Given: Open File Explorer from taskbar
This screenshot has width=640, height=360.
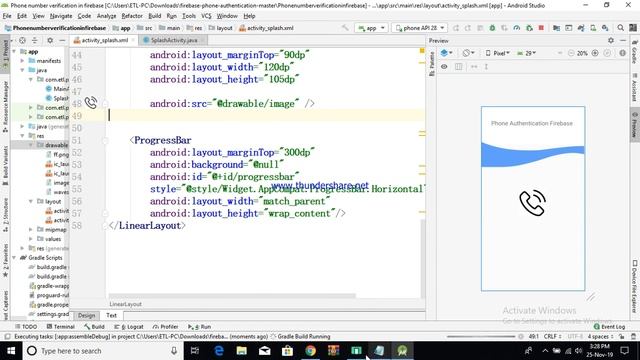Looking at the screenshot, I should 242,351.
